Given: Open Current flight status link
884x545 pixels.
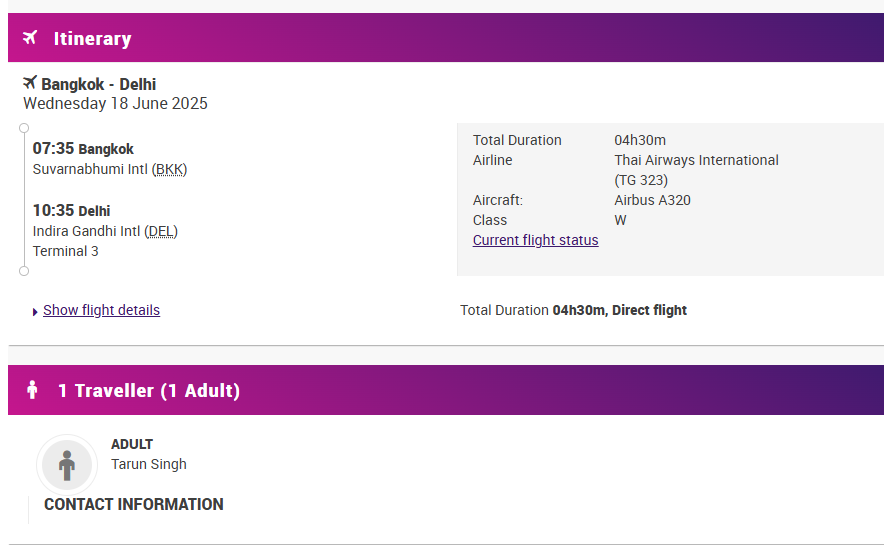Looking at the screenshot, I should pyautogui.click(x=536, y=240).
